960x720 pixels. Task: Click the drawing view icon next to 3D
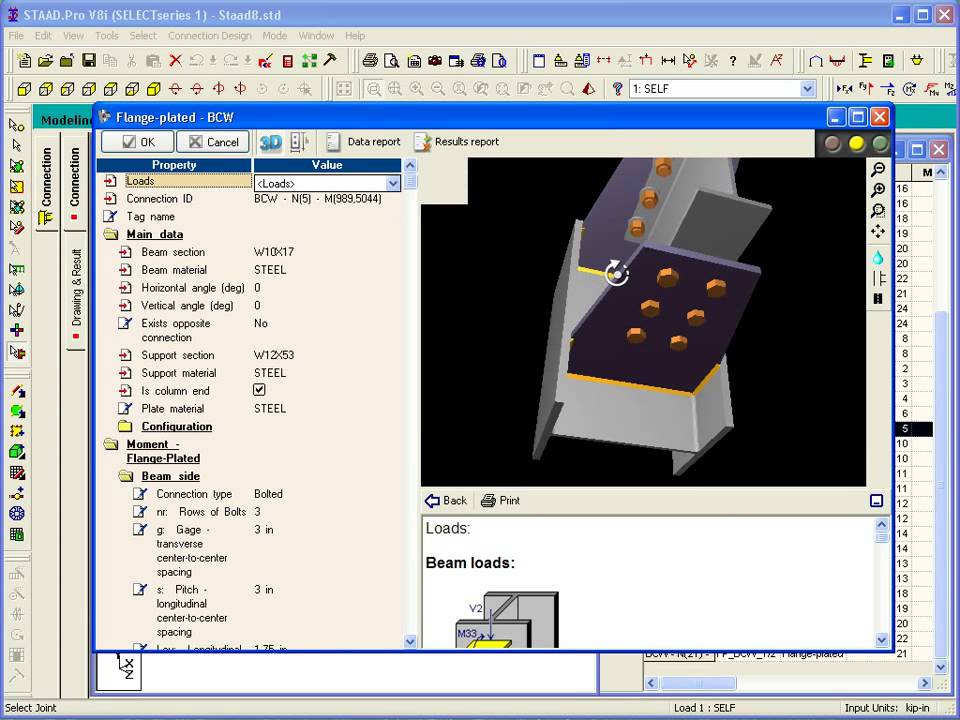click(299, 142)
